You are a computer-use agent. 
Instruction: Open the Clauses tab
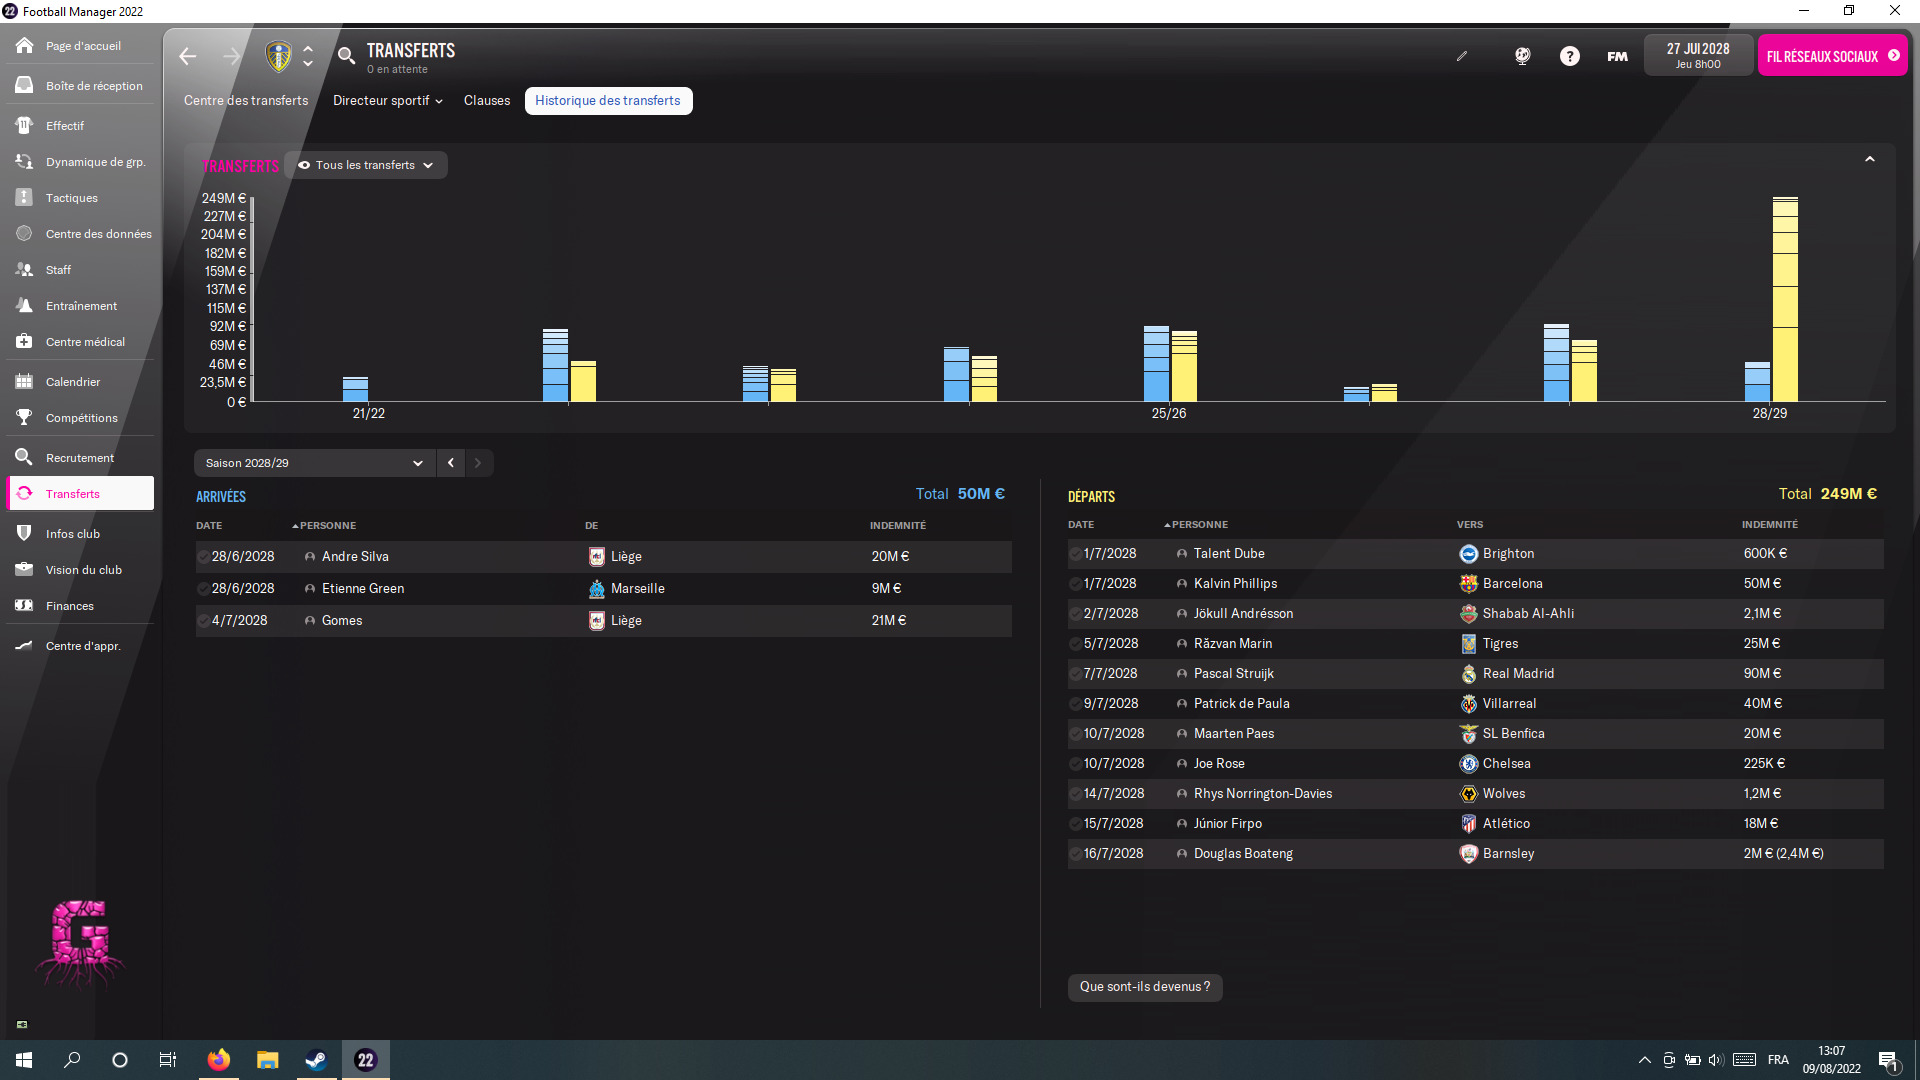[x=487, y=101]
